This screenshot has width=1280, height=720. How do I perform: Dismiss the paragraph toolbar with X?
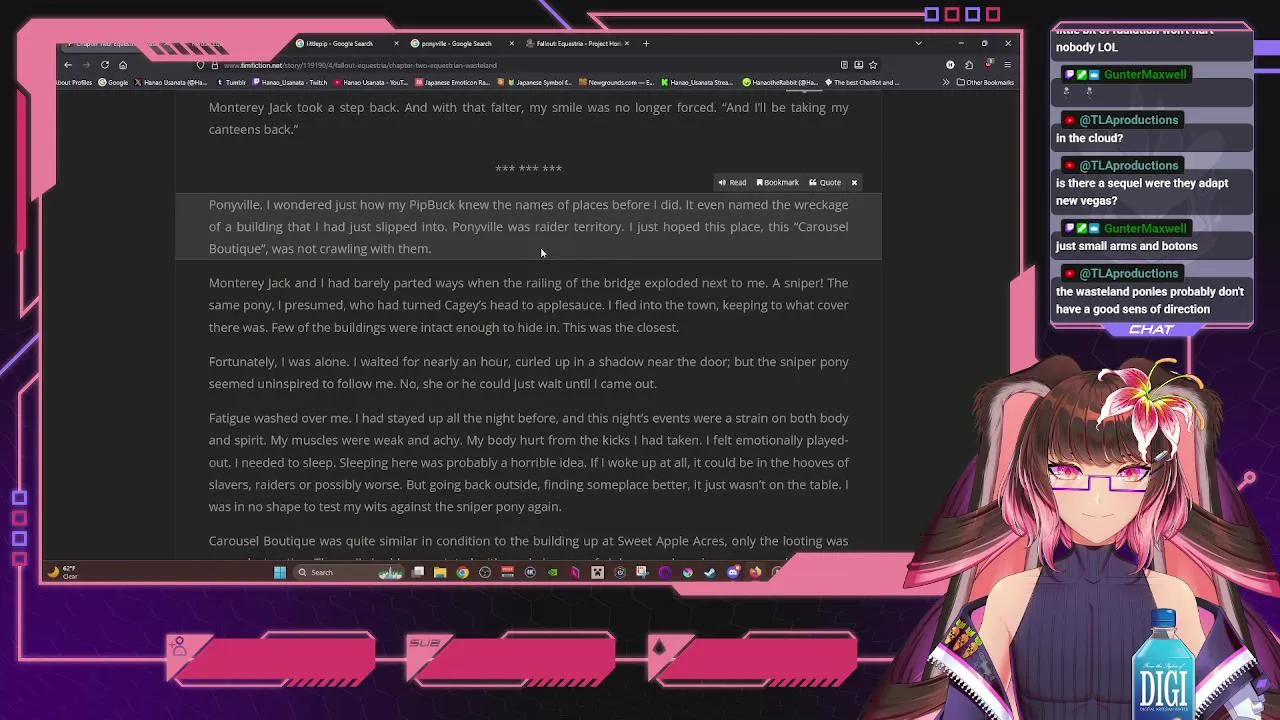[854, 182]
